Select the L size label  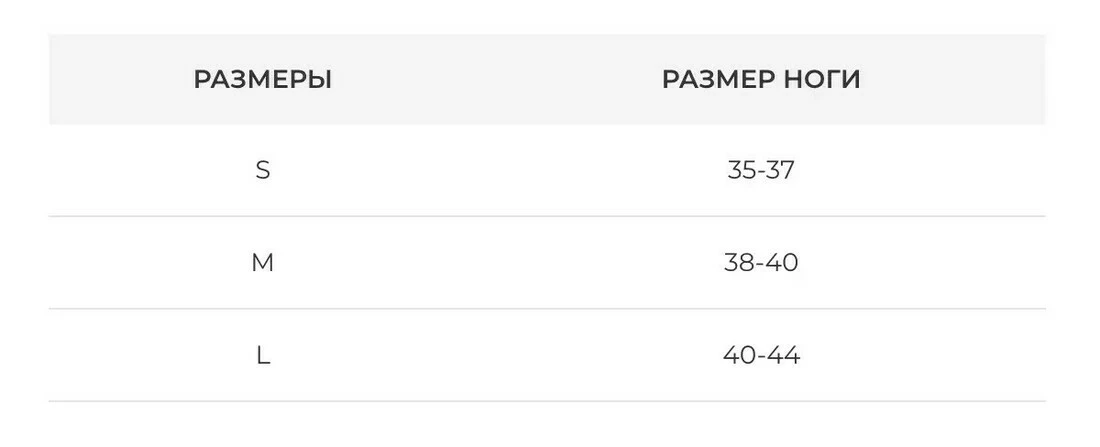click(262, 355)
